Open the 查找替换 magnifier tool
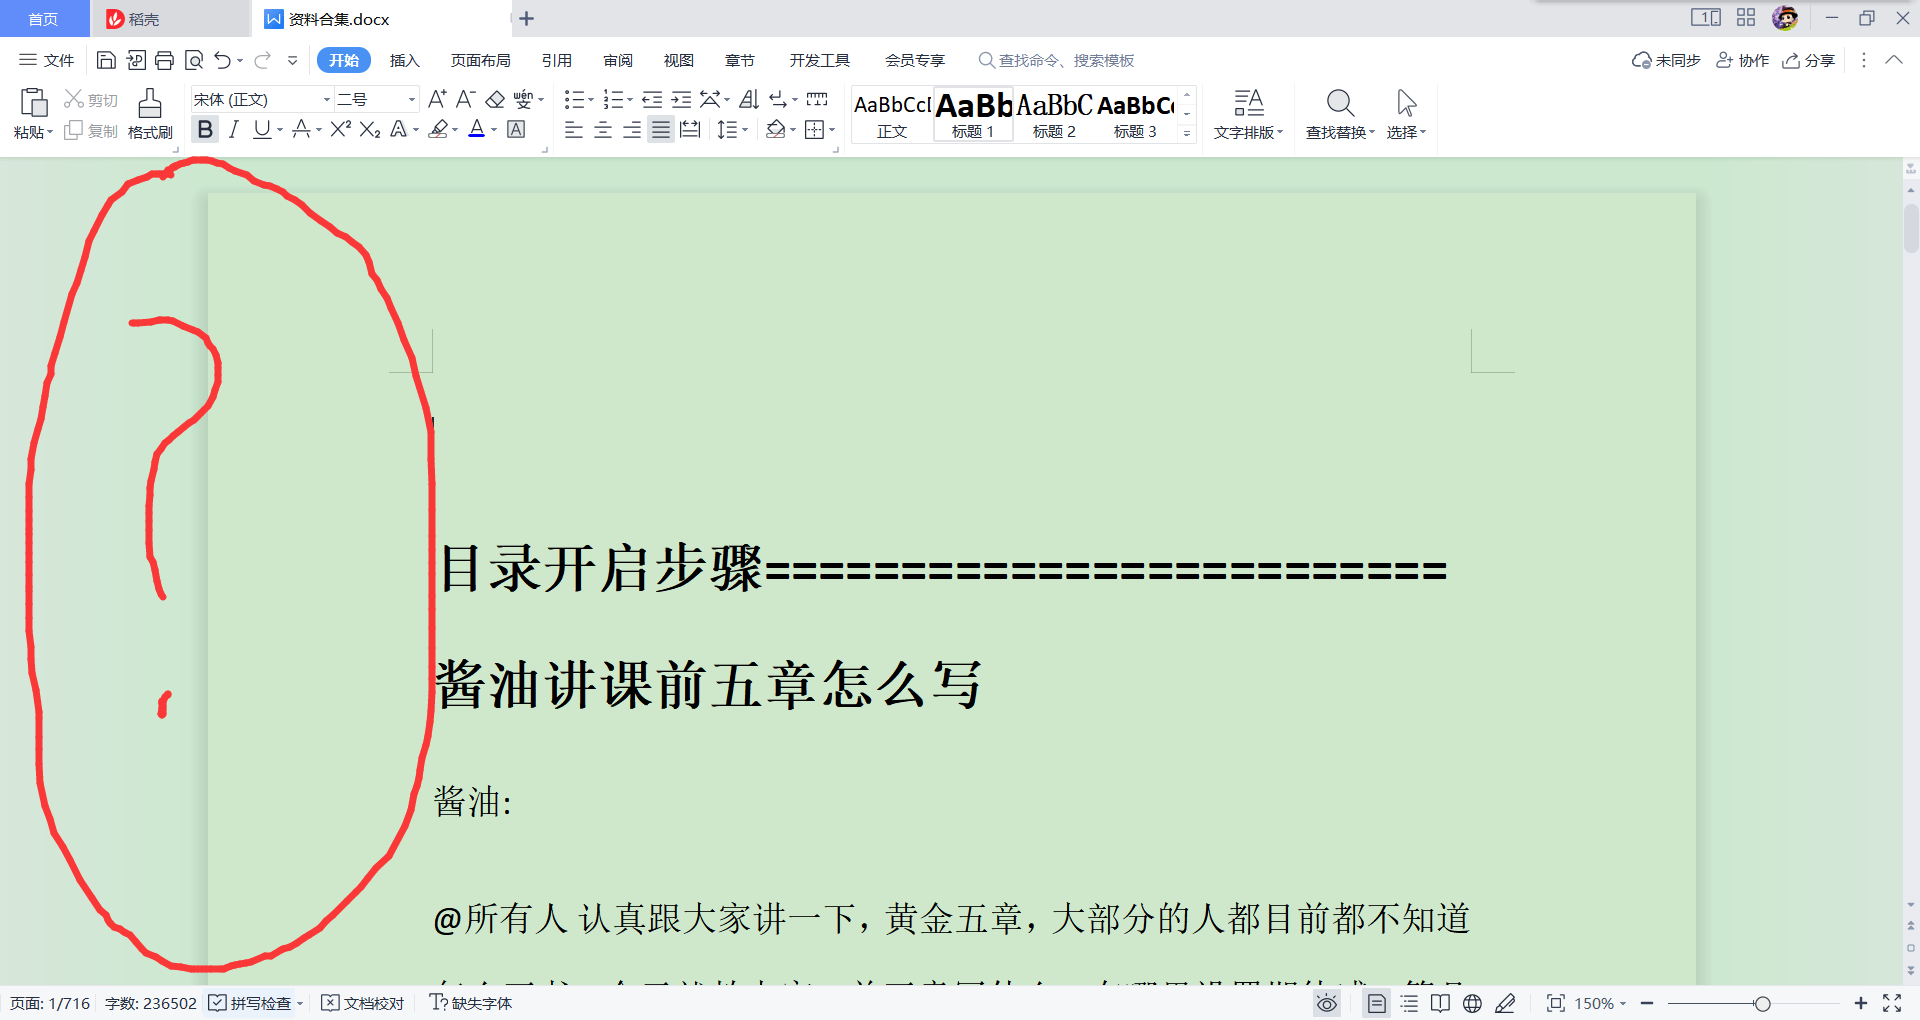 pos(1340,103)
